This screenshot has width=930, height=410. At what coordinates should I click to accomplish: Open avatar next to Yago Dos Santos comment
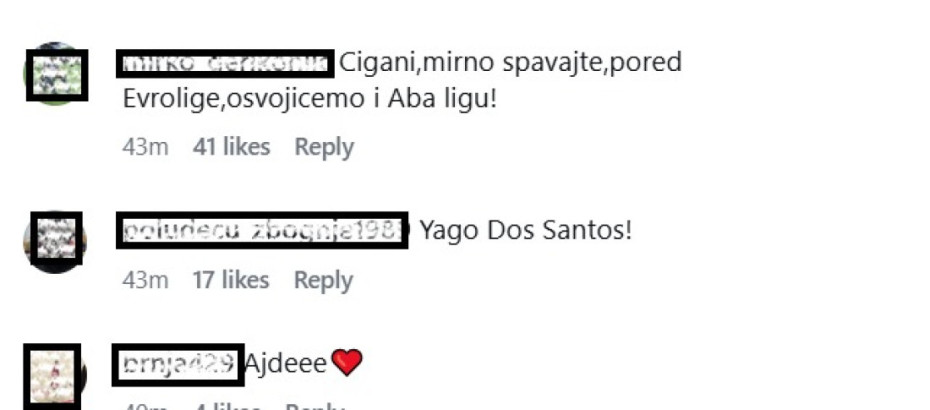click(x=55, y=241)
